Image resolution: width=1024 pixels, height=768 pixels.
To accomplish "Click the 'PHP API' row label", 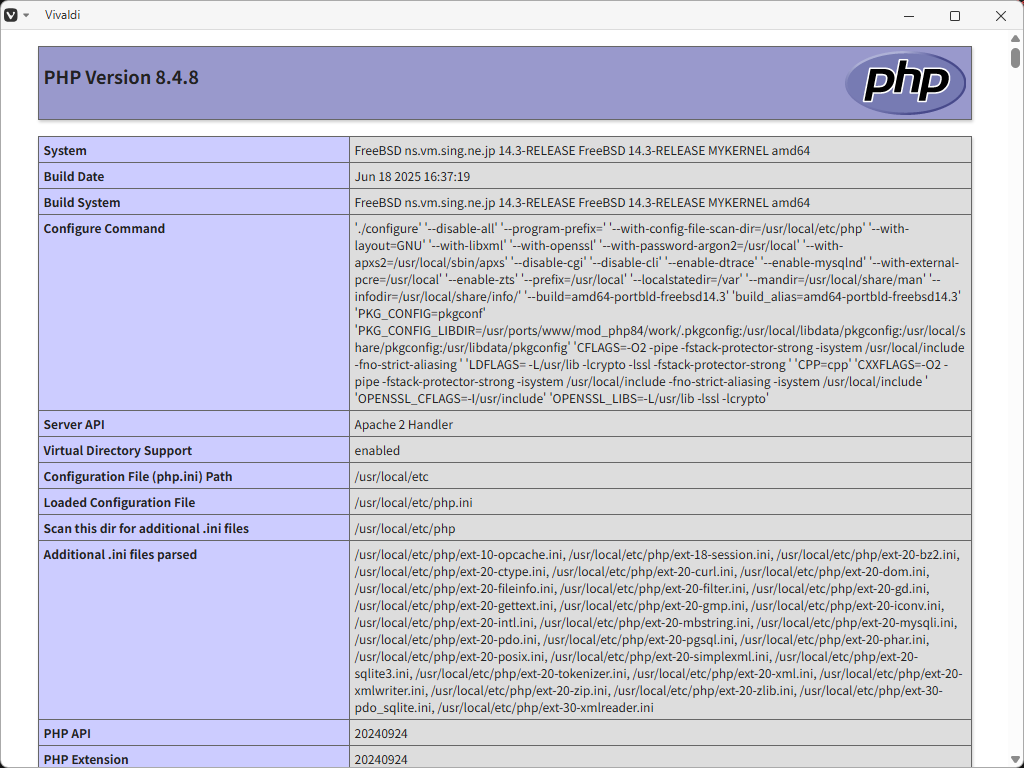I will click(x=67, y=733).
